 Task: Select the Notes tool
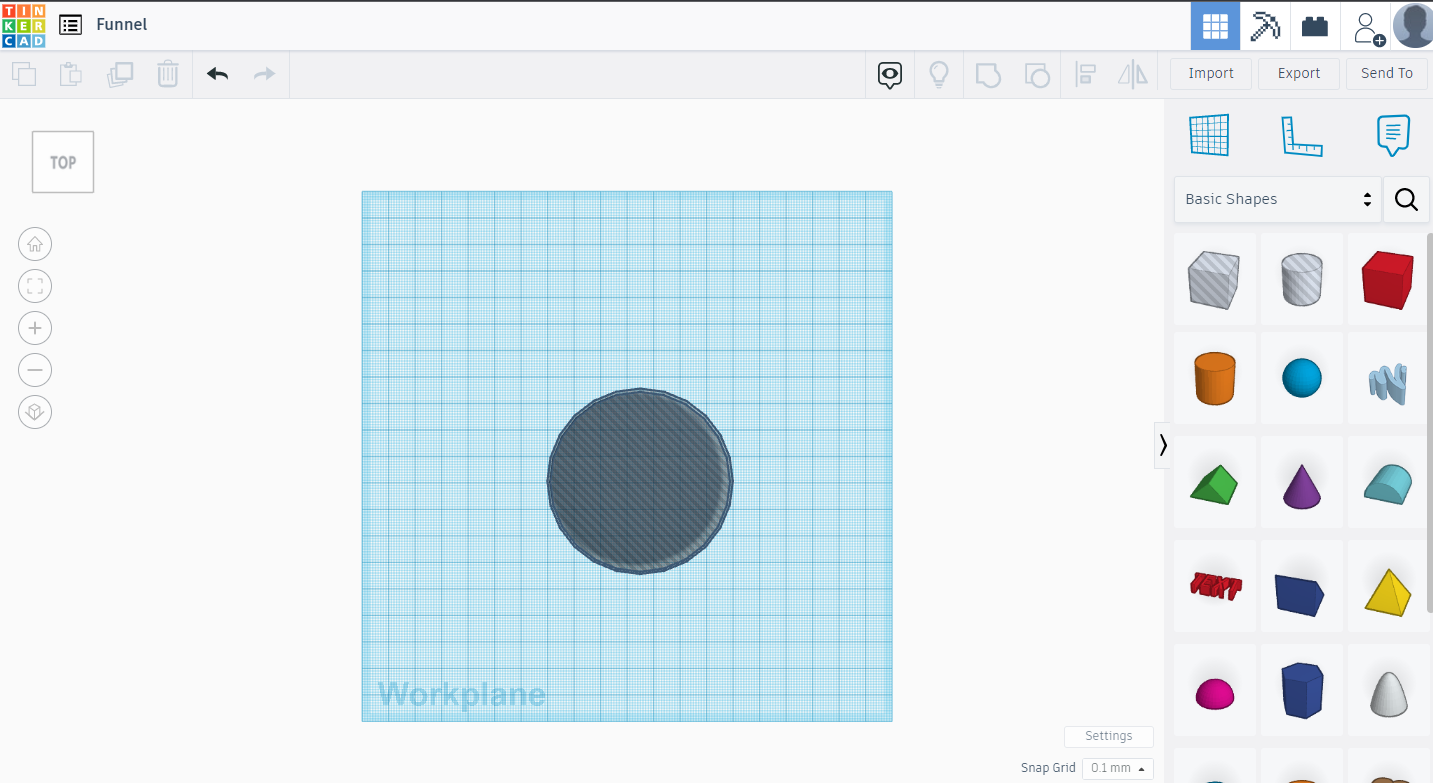click(x=1393, y=135)
